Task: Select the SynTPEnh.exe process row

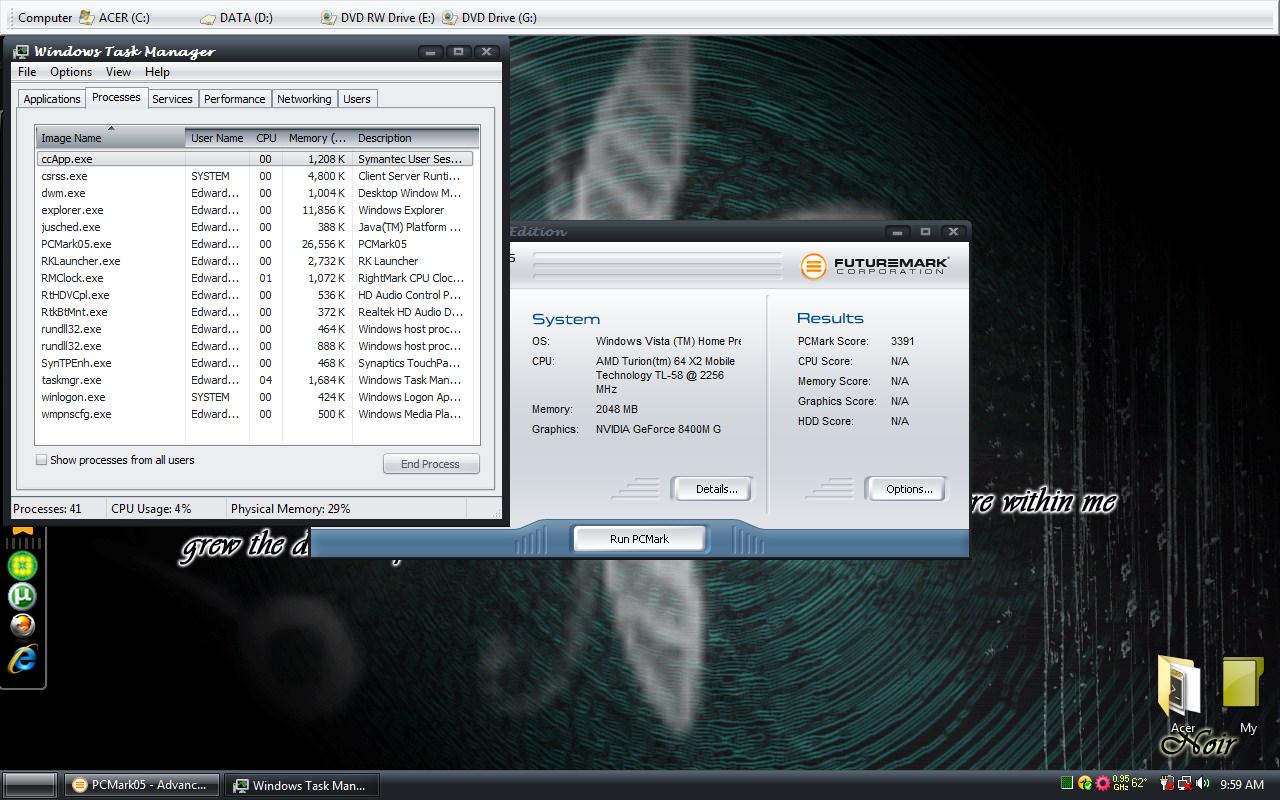Action: tap(255, 363)
